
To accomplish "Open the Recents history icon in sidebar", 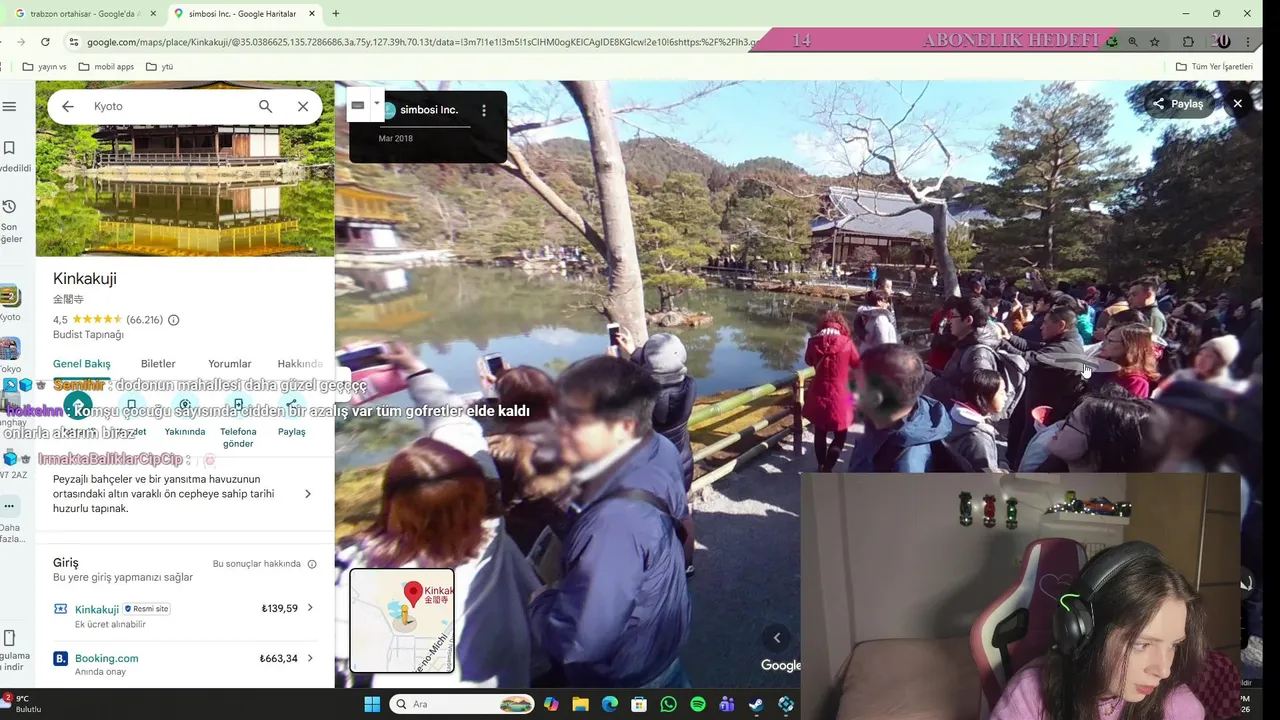I will click(9, 207).
